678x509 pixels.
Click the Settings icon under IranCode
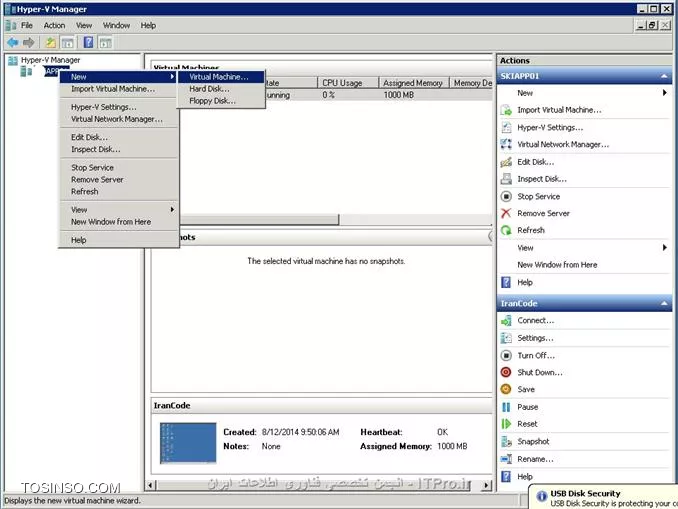(x=506, y=338)
